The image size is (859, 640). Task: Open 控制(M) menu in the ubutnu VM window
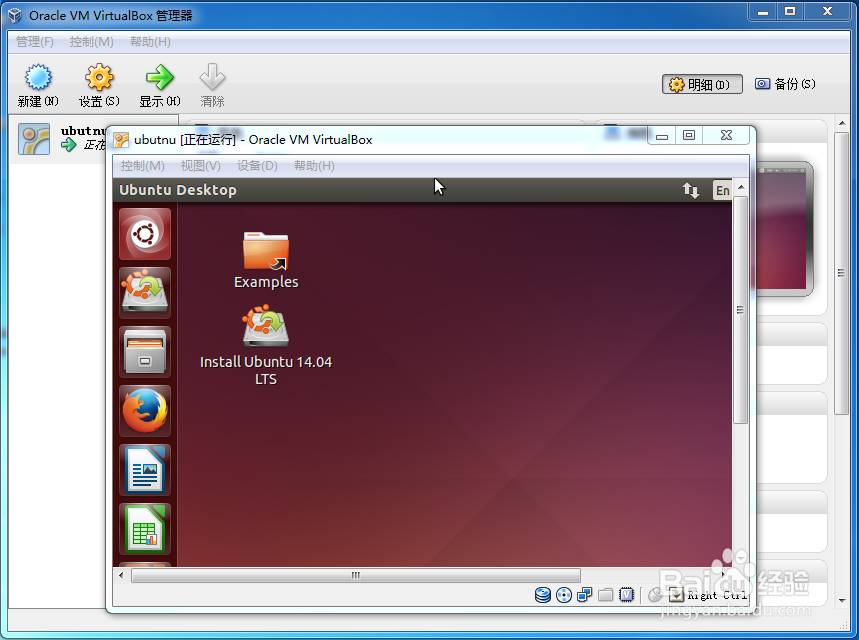point(142,165)
